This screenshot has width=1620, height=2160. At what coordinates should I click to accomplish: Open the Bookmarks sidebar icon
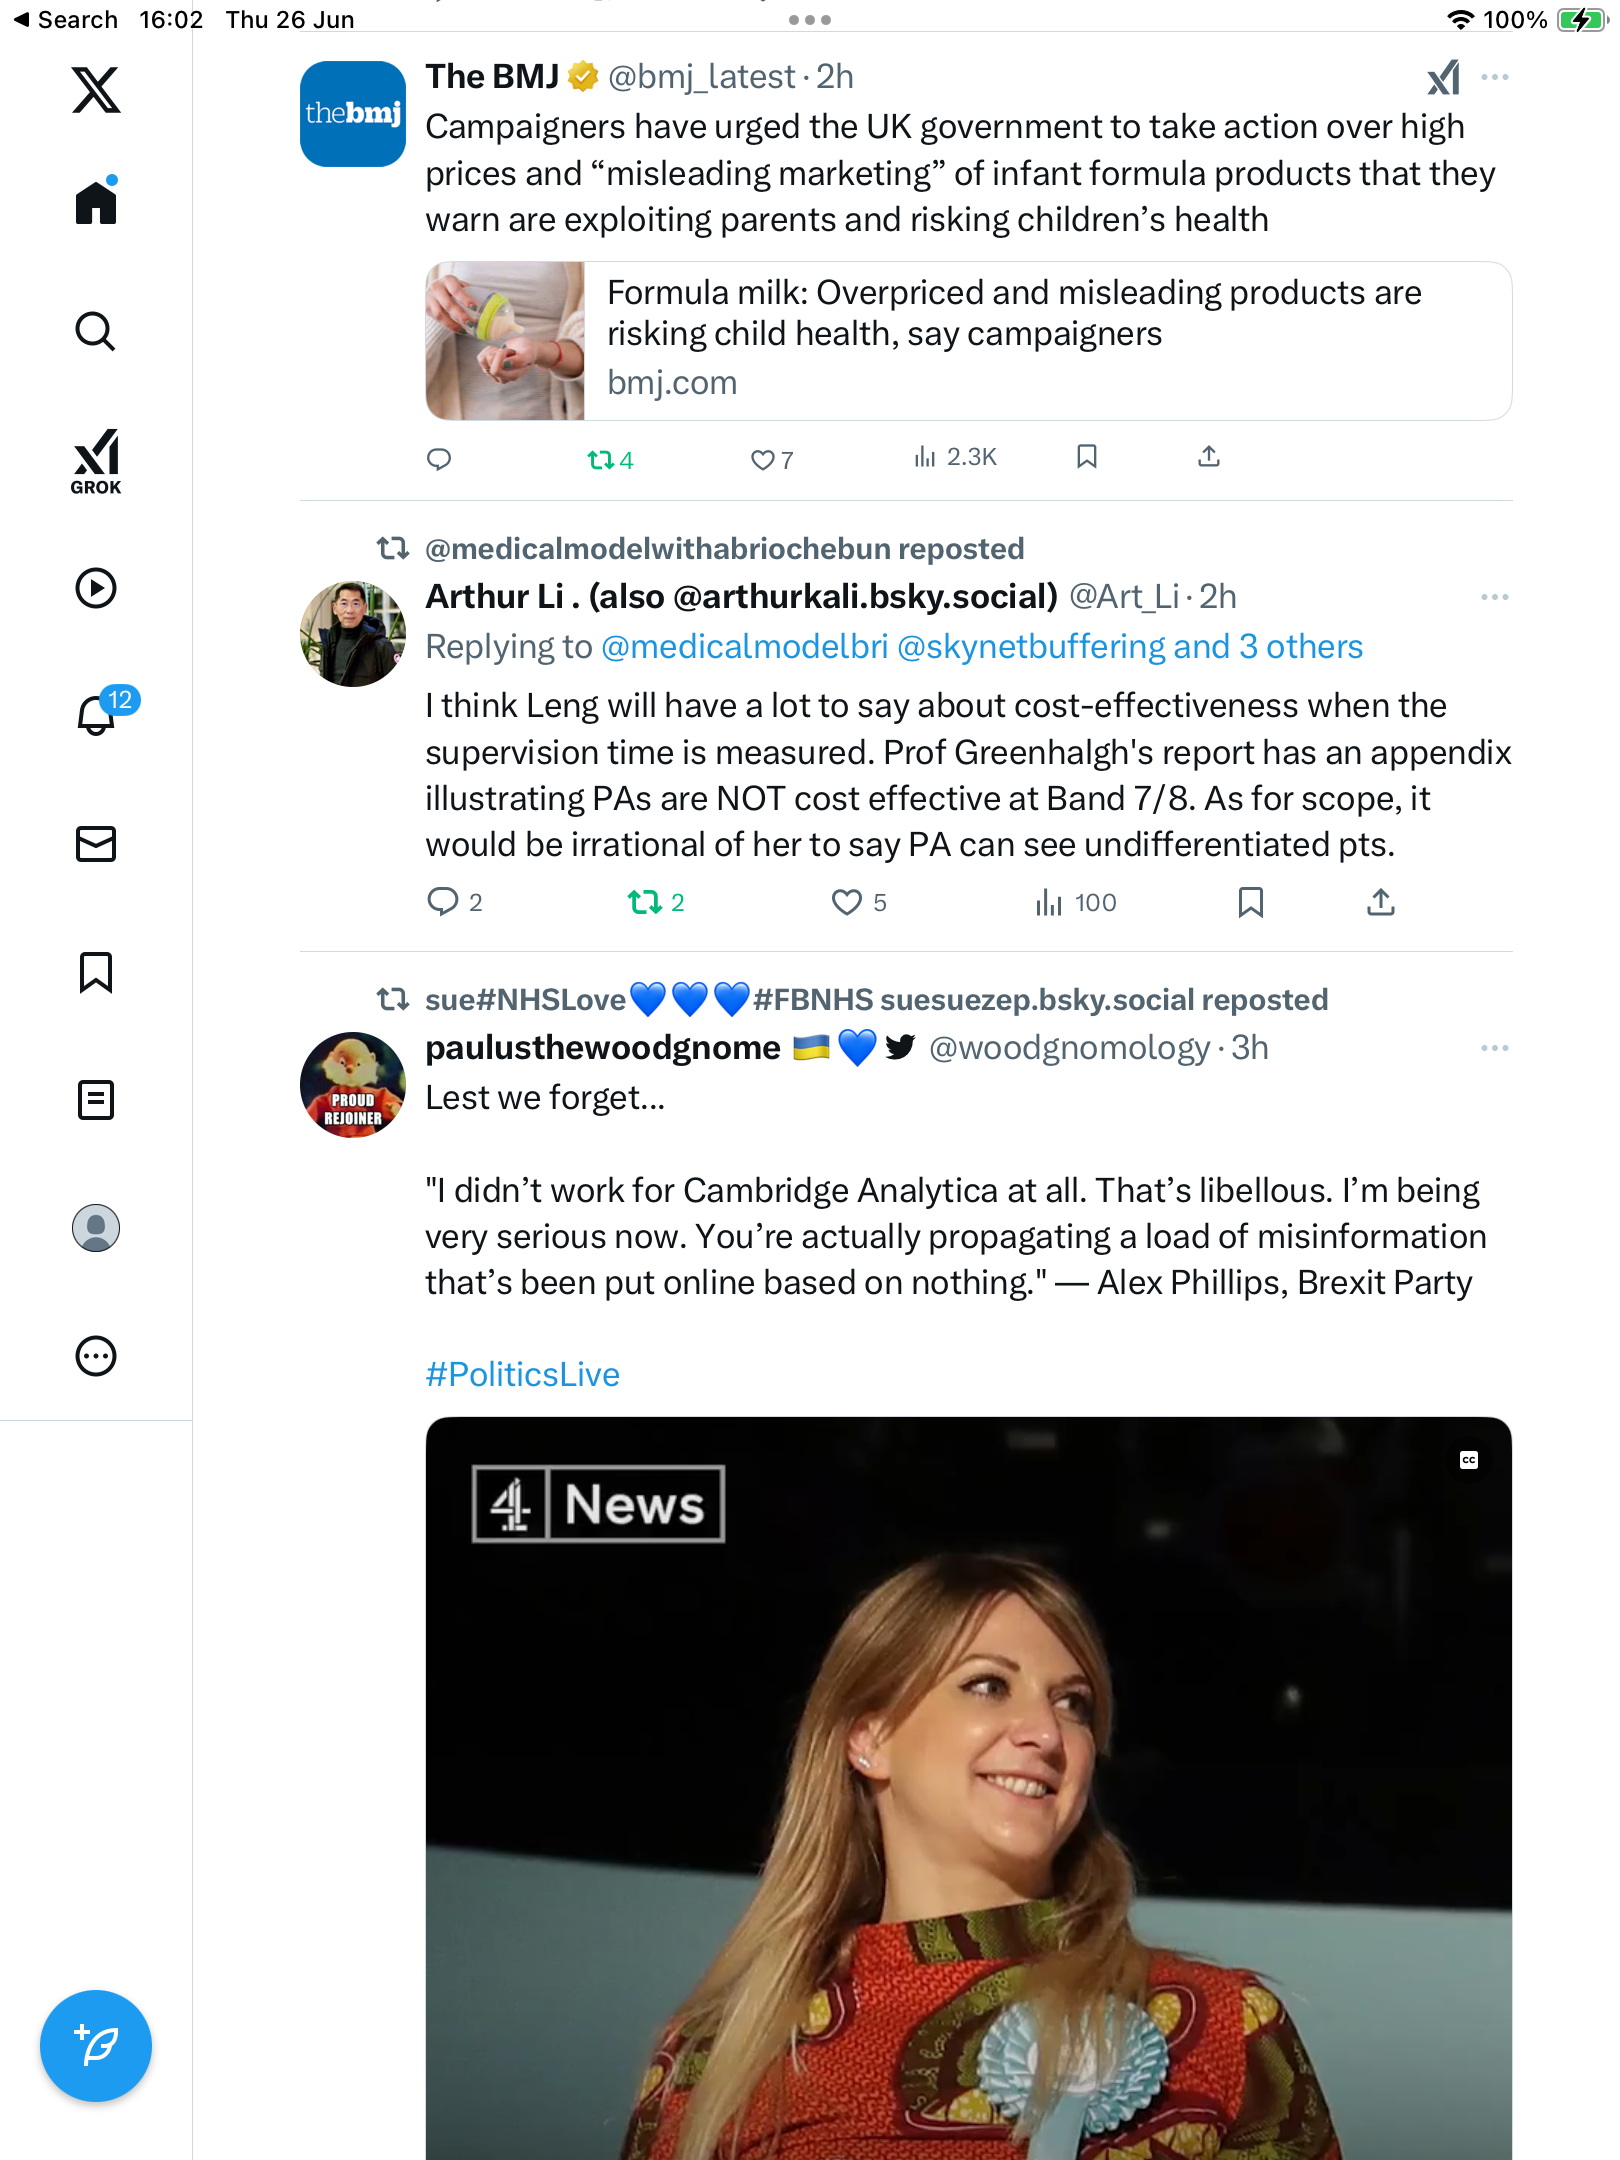pyautogui.click(x=96, y=972)
